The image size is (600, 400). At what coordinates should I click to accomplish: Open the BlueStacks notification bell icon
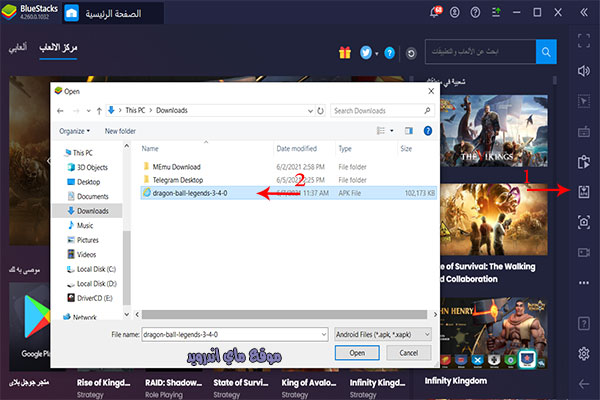[x=435, y=12]
